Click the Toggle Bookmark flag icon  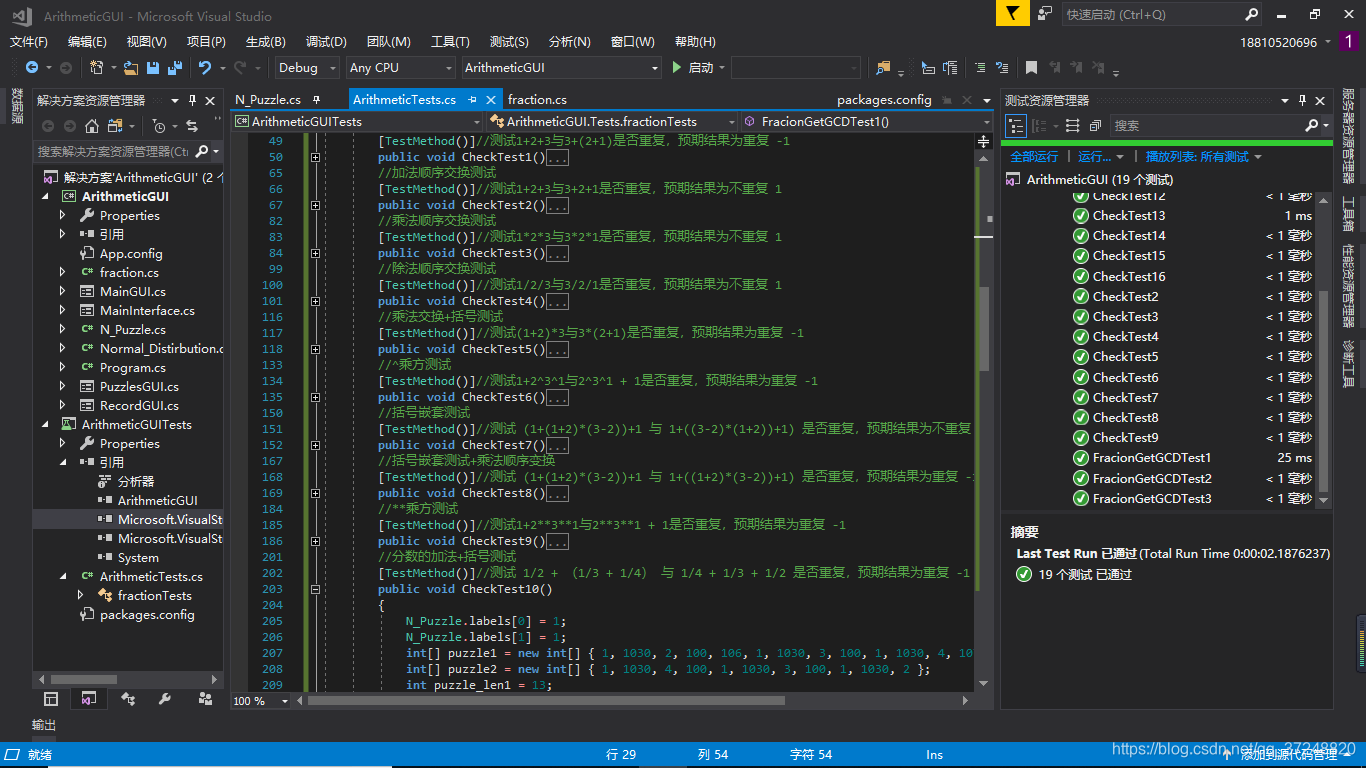click(1031, 68)
